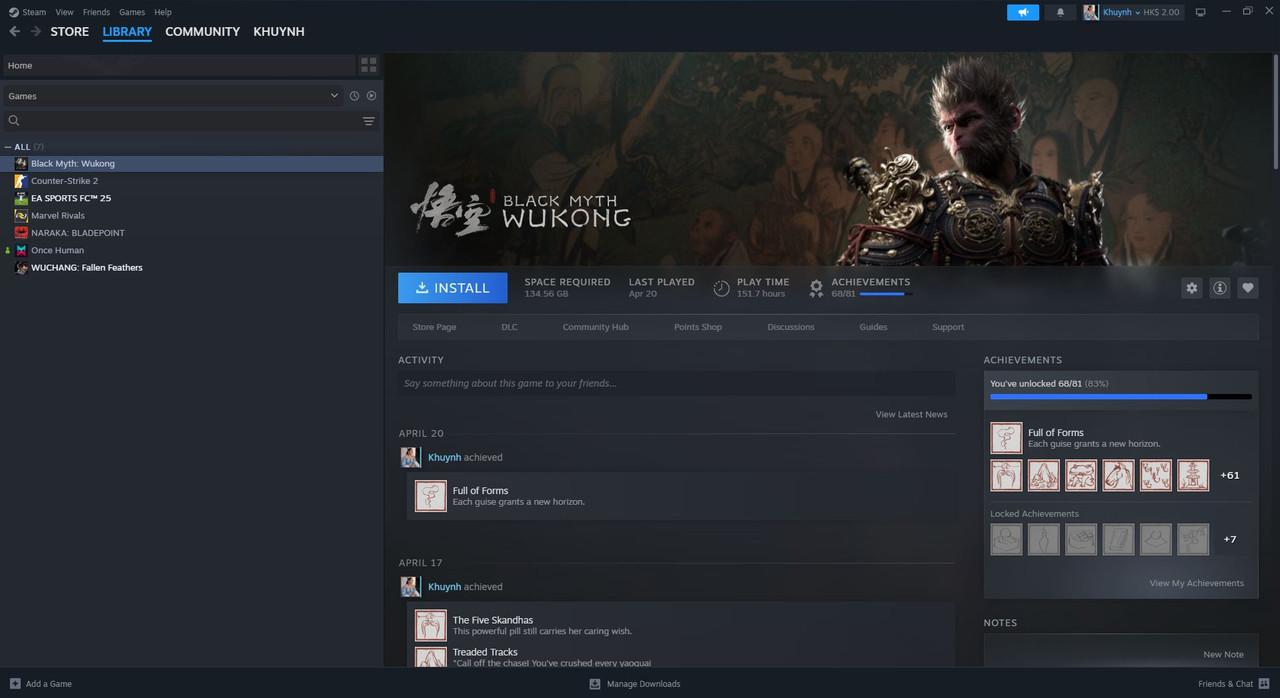Open the Community Hub tab
The image size is (1280, 698).
tap(595, 327)
